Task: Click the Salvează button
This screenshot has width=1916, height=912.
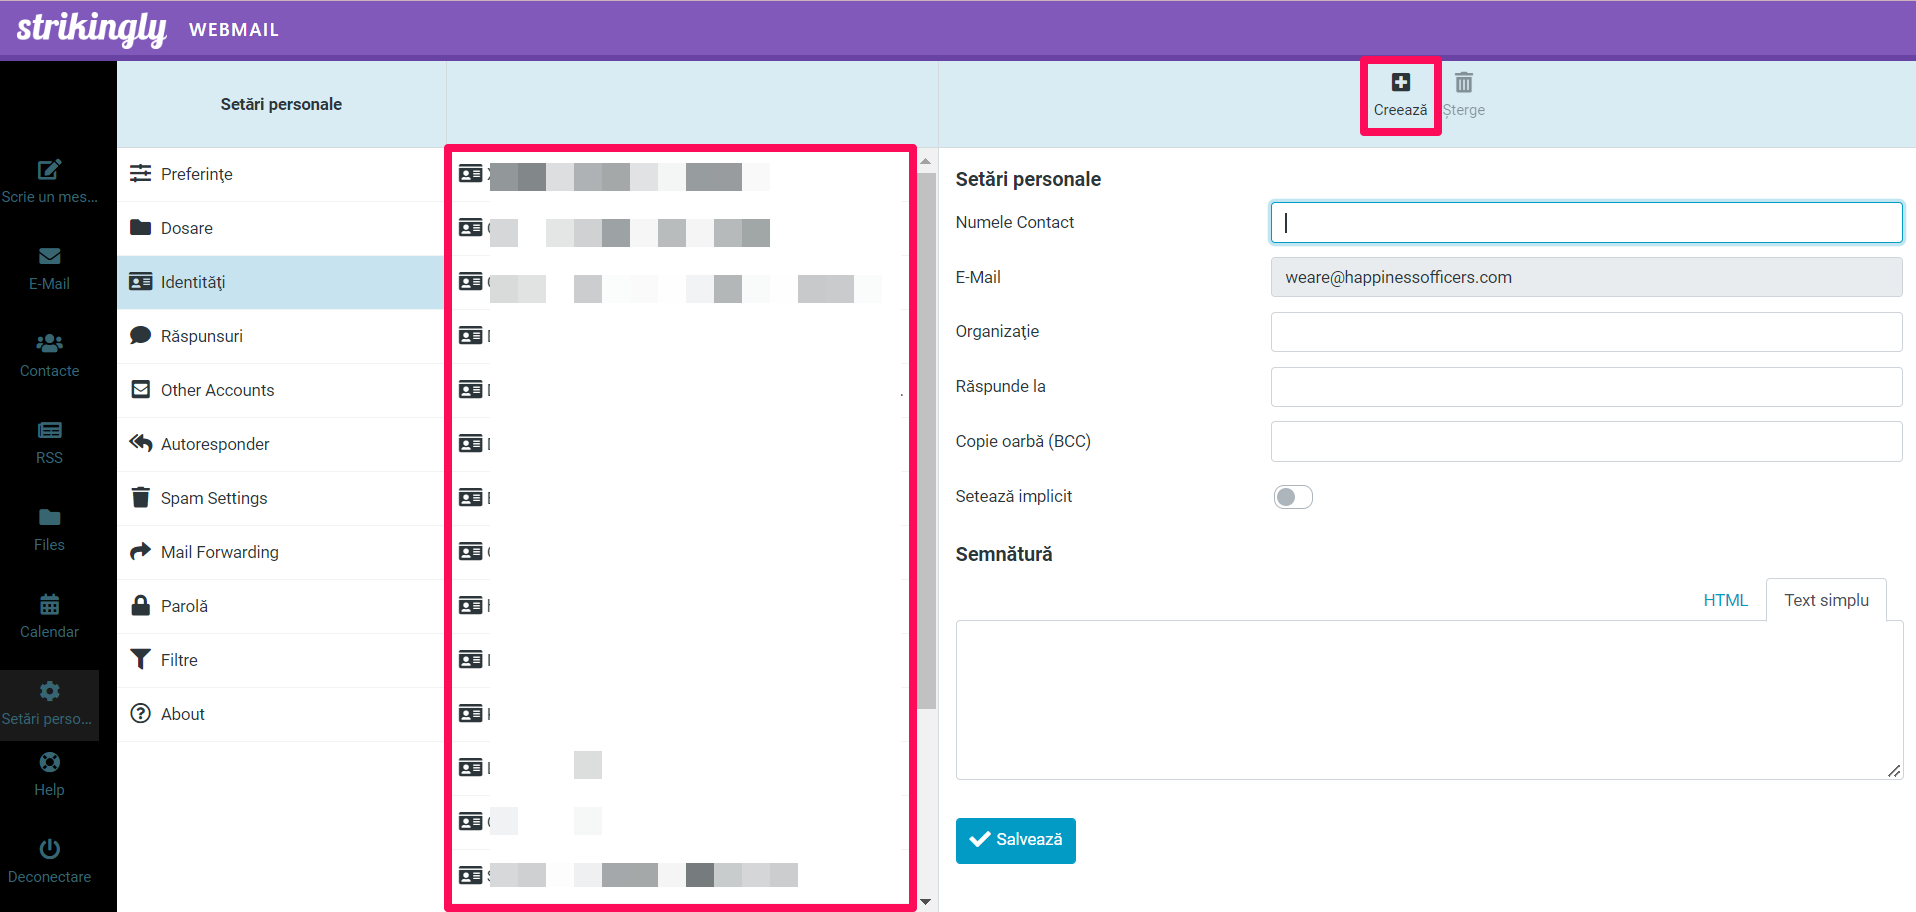Action: [x=1015, y=840]
